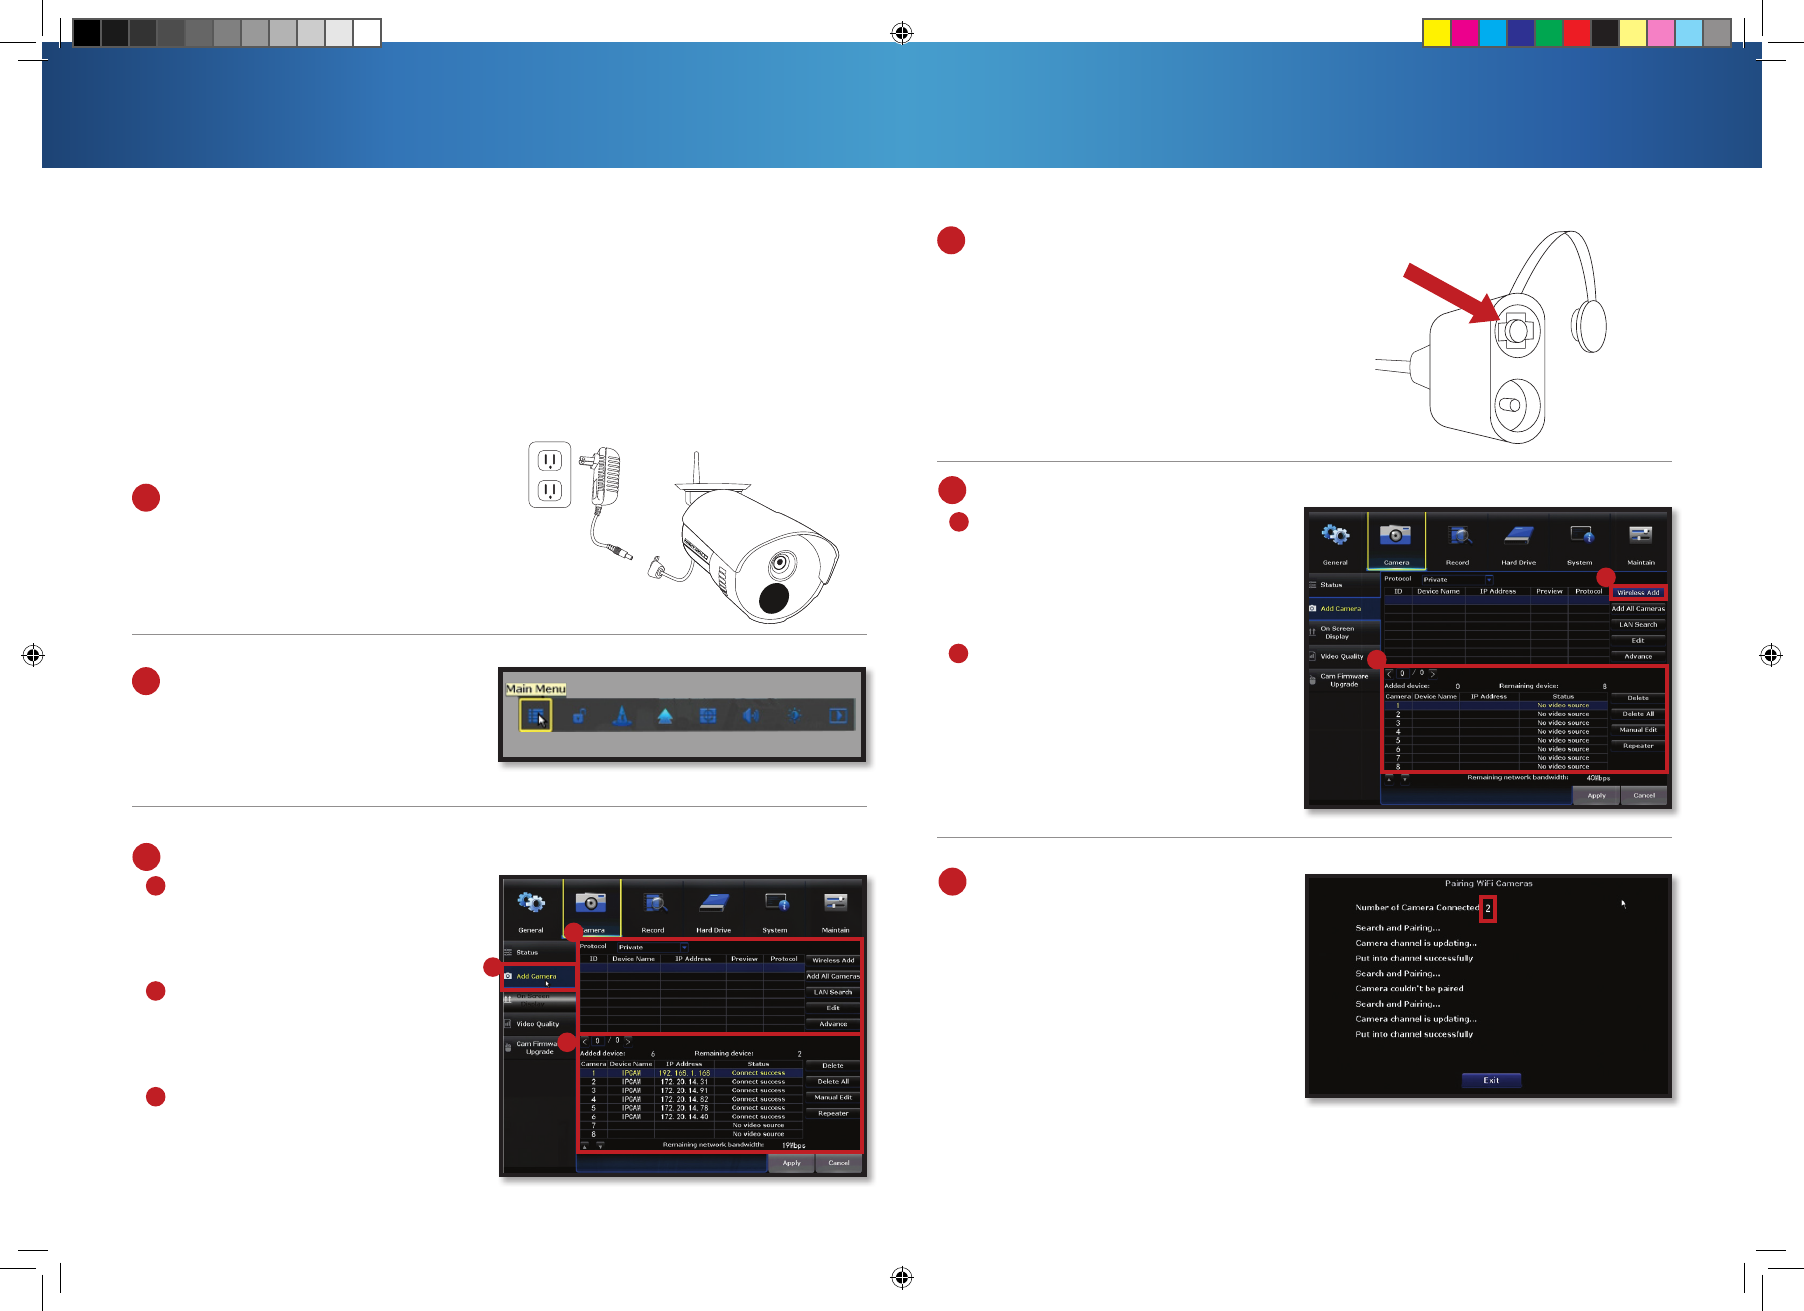Image resolution: width=1804 pixels, height=1311 pixels.
Task: Click Cancel in zero-added-device window
Action: pyautogui.click(x=1644, y=796)
